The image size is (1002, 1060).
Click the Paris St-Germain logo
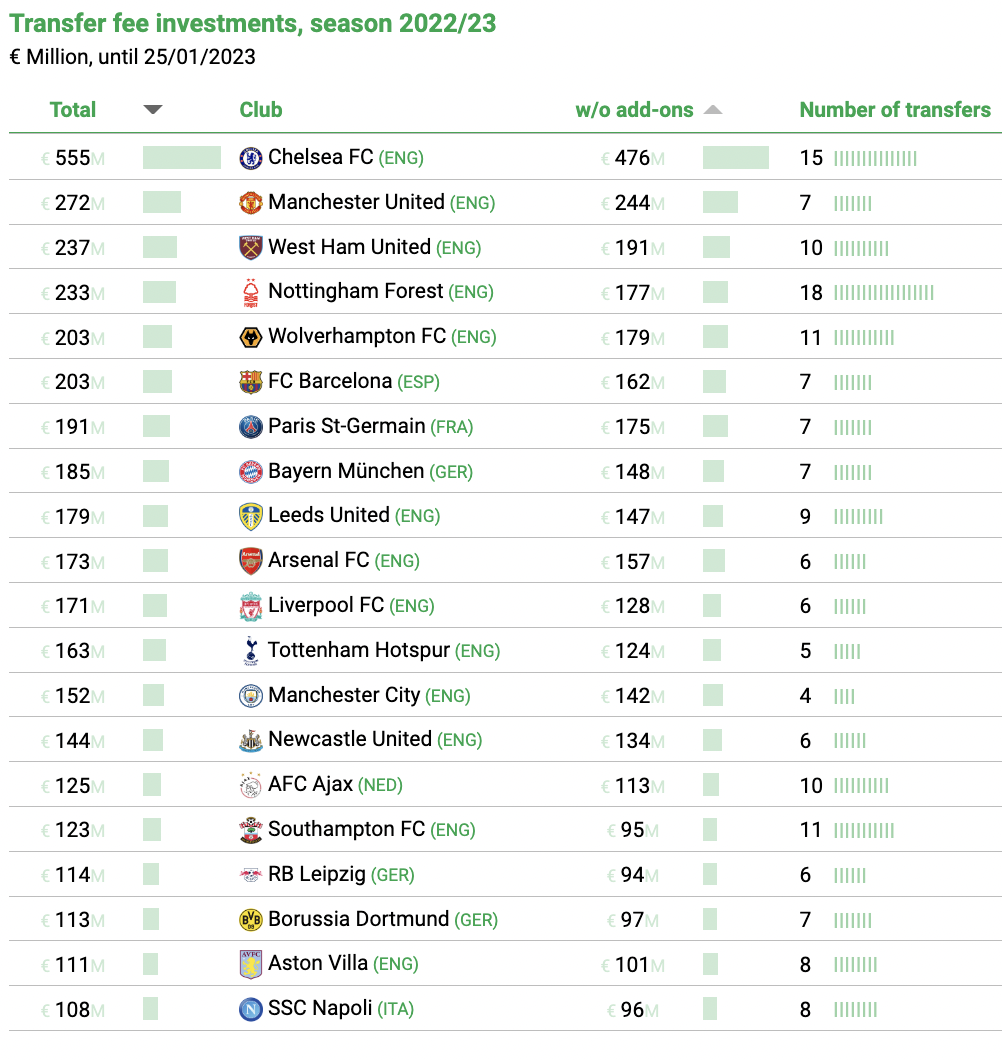click(251, 427)
